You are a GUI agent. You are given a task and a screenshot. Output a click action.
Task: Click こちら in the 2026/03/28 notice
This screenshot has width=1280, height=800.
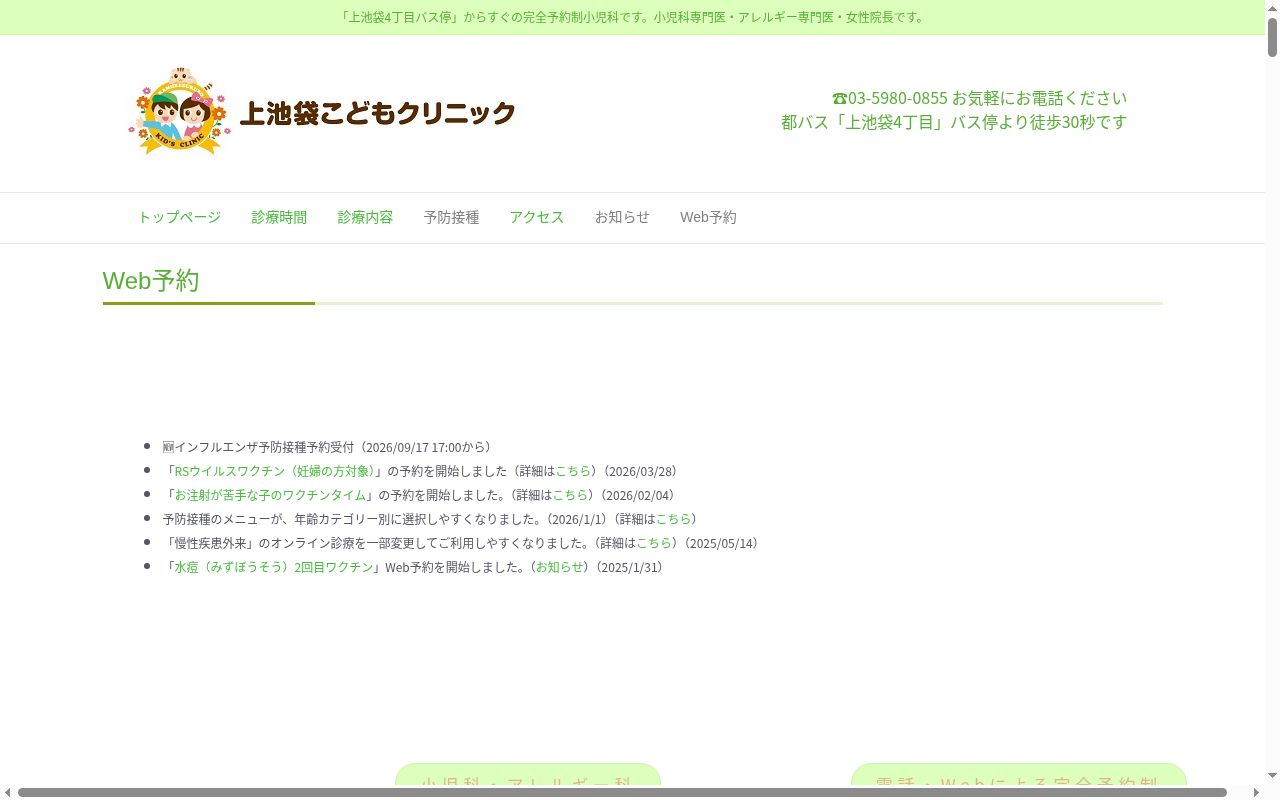point(573,471)
